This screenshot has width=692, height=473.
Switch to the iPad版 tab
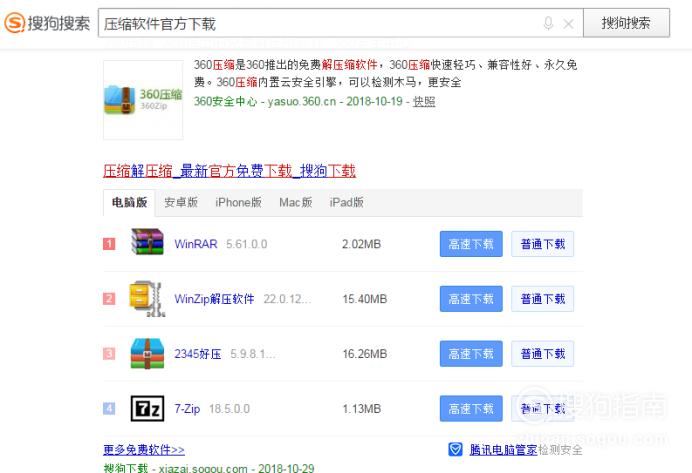[x=346, y=203]
